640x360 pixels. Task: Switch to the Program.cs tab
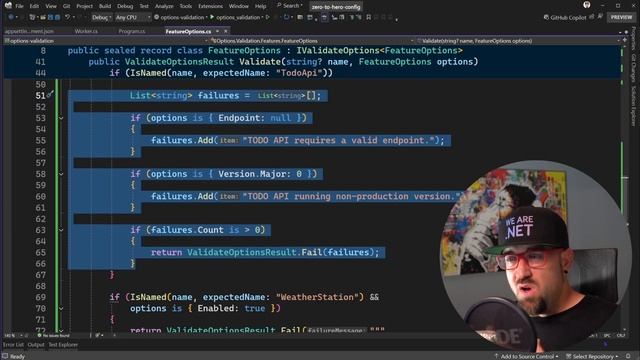[x=131, y=31]
